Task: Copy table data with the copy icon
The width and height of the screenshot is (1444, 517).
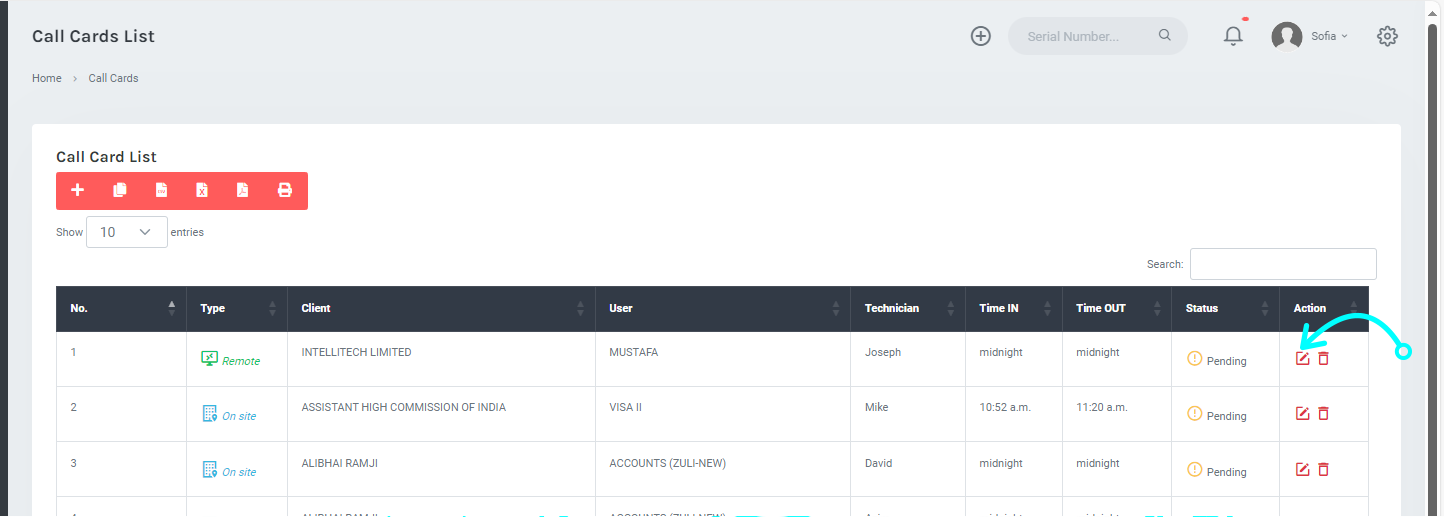Action: [120, 190]
